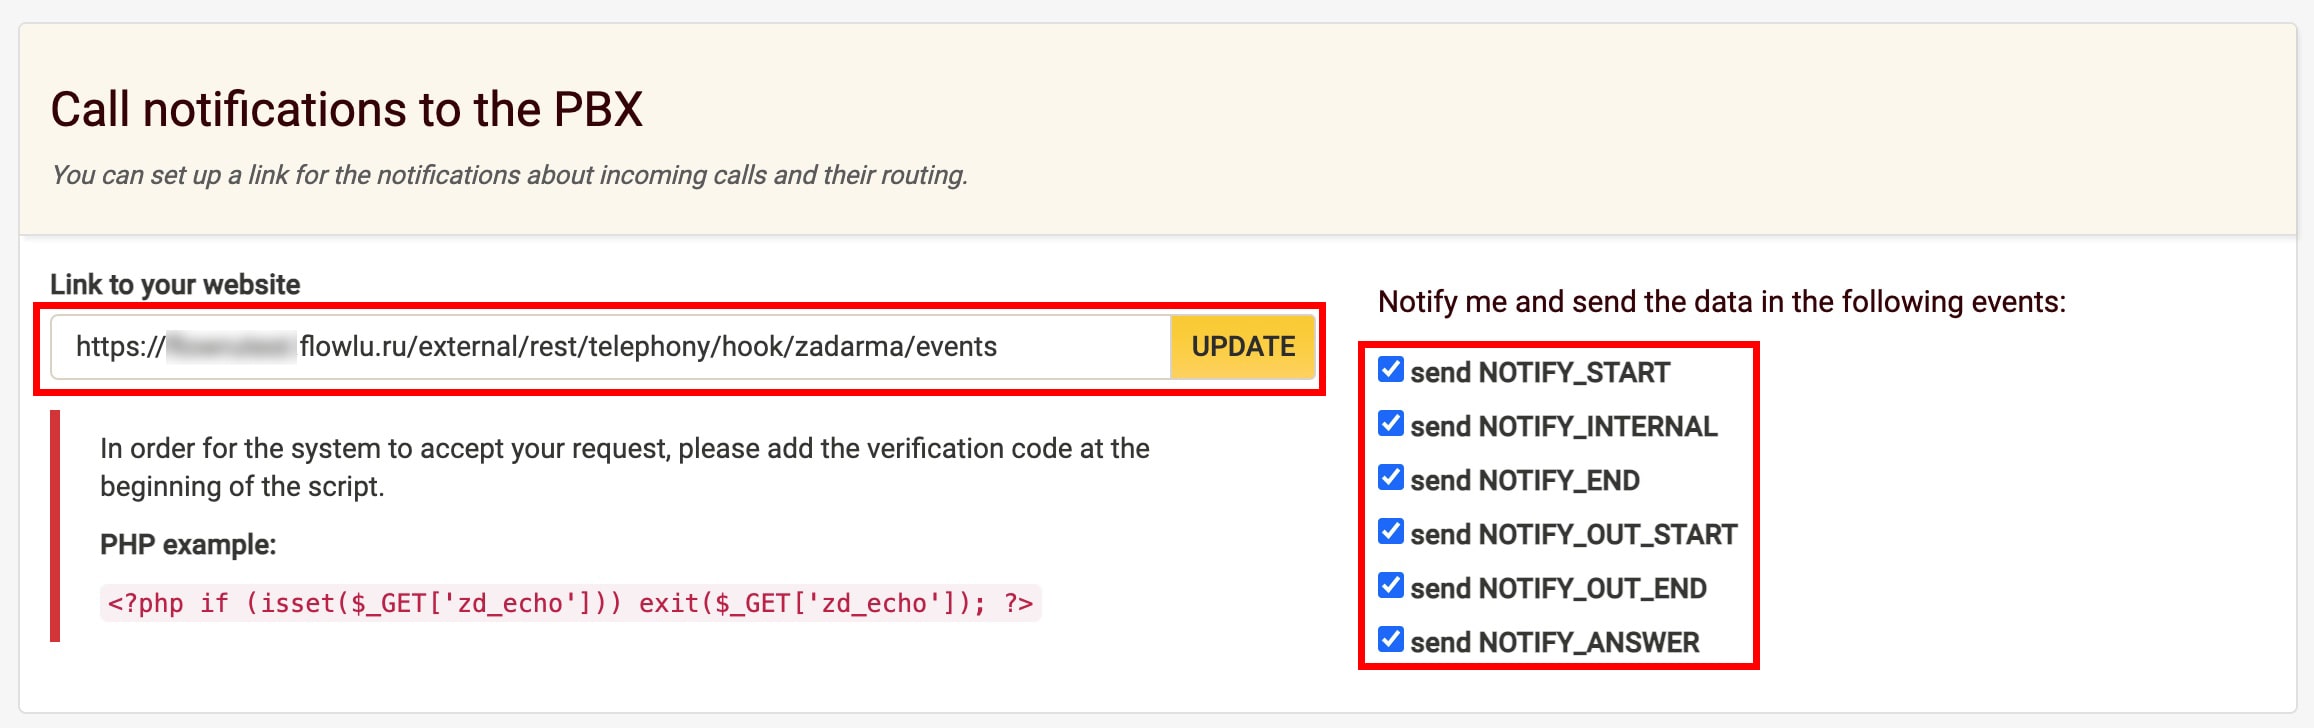This screenshot has height=728, width=2314.
Task: Uncheck the send NOTIFY_START checkbox
Action: [1390, 370]
